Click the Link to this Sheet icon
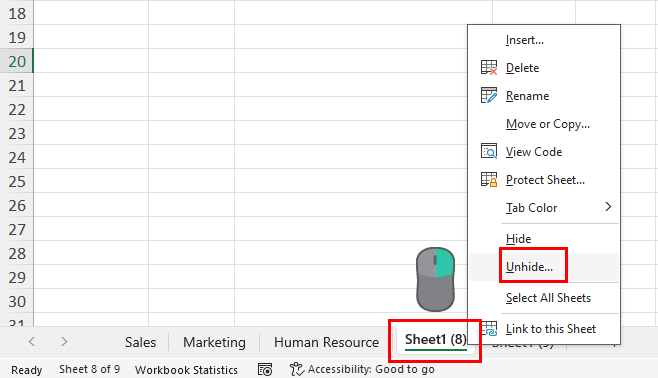The height and width of the screenshot is (378, 658). click(489, 328)
